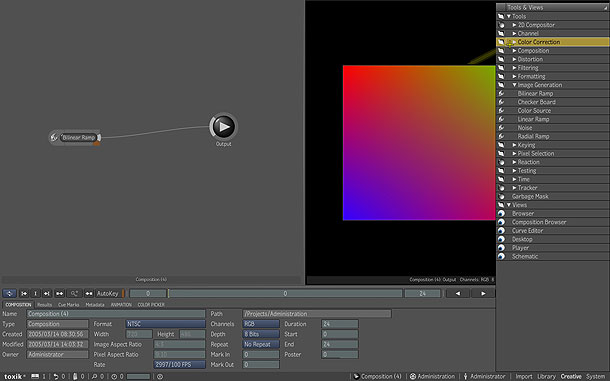
Task: Click the Curve Editor view eye icon
Action: coord(501,231)
